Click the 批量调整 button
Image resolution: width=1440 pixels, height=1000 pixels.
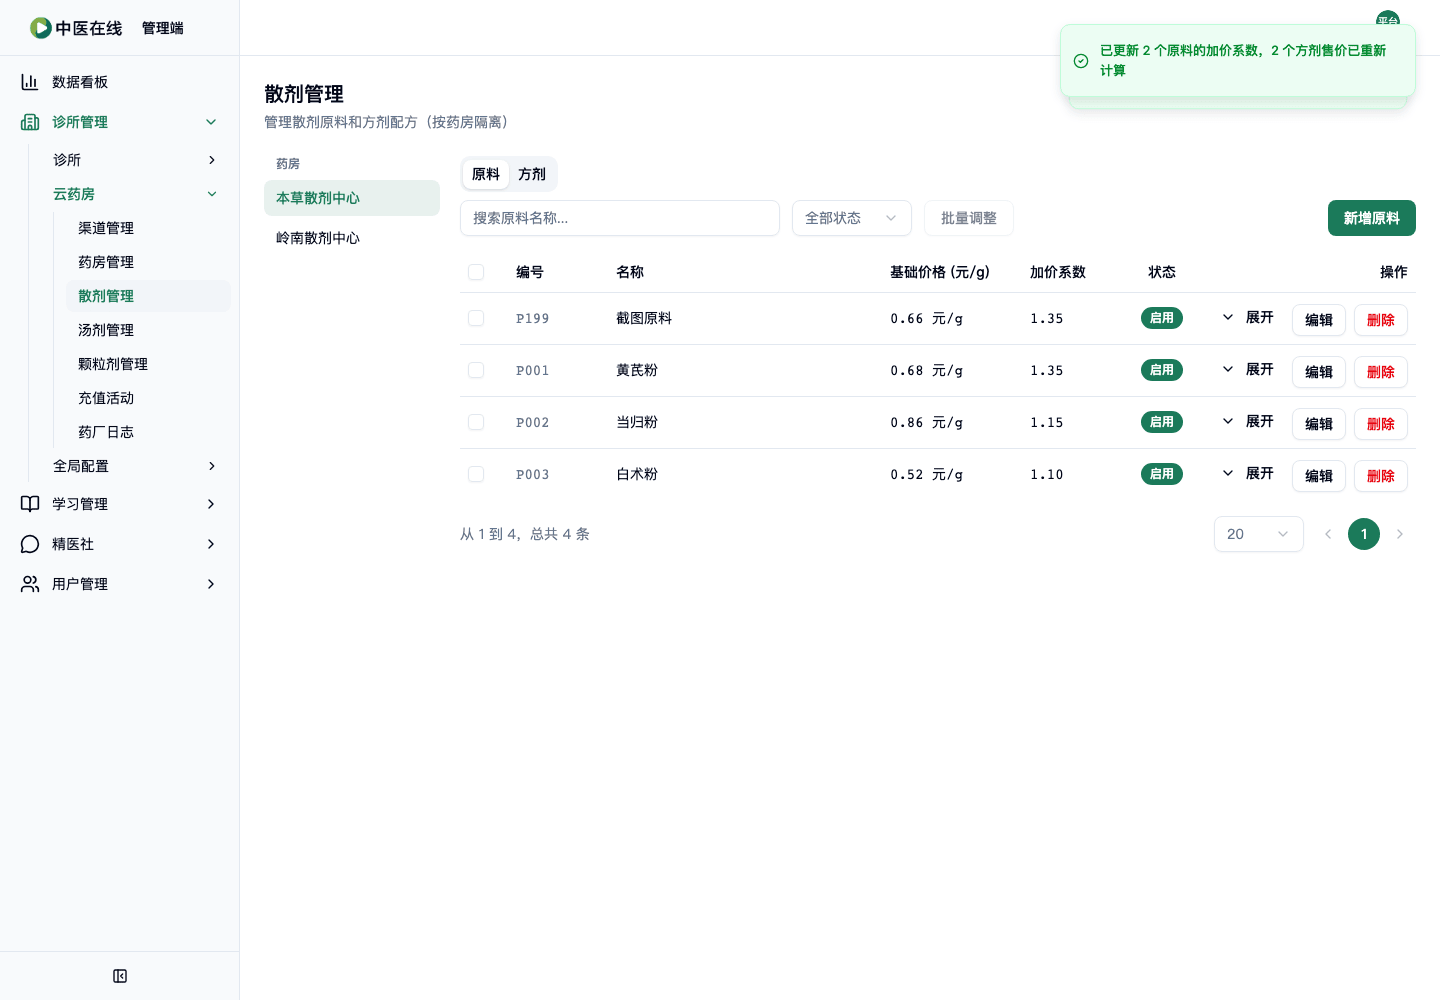pos(969,218)
